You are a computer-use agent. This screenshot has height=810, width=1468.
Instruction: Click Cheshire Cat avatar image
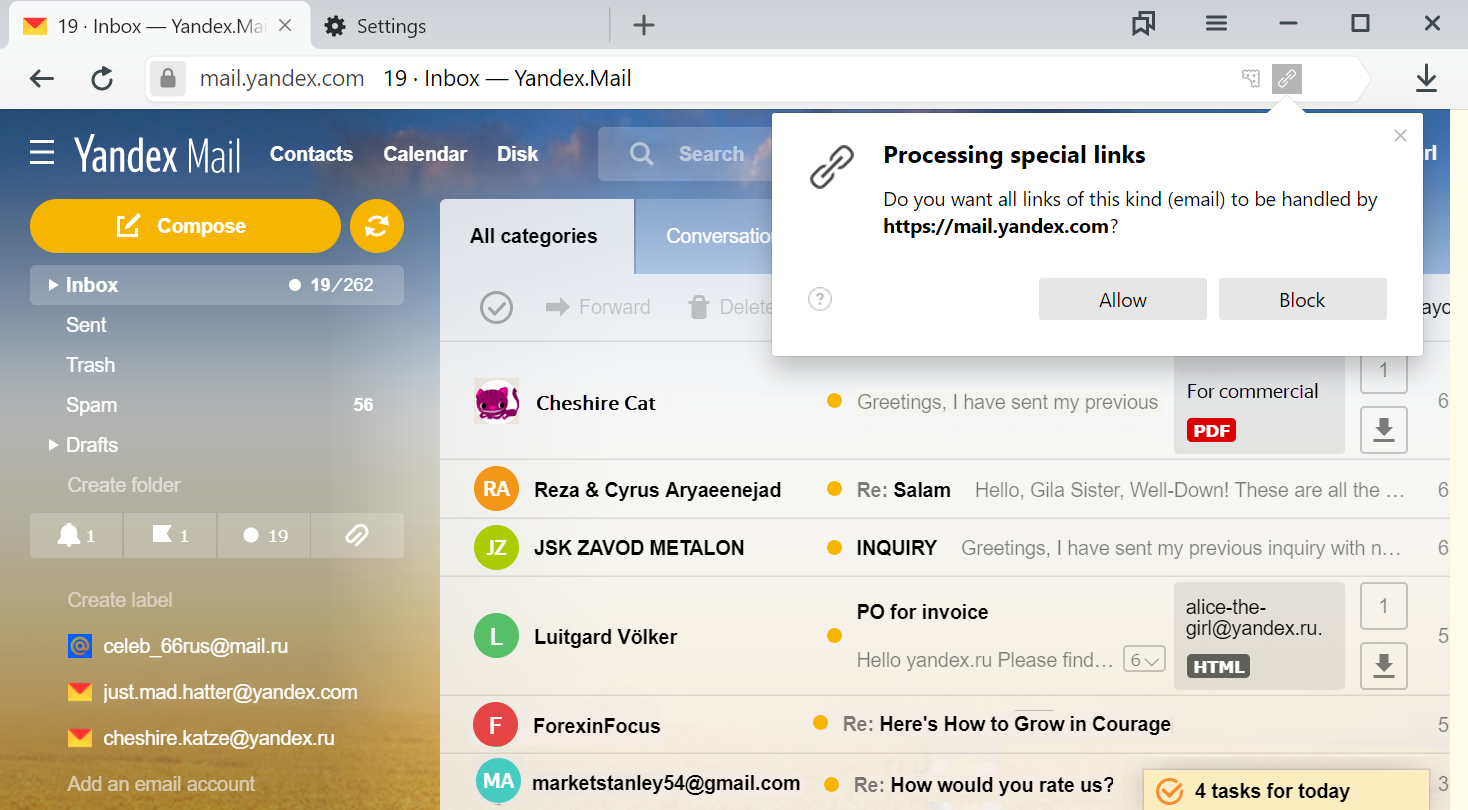[496, 402]
